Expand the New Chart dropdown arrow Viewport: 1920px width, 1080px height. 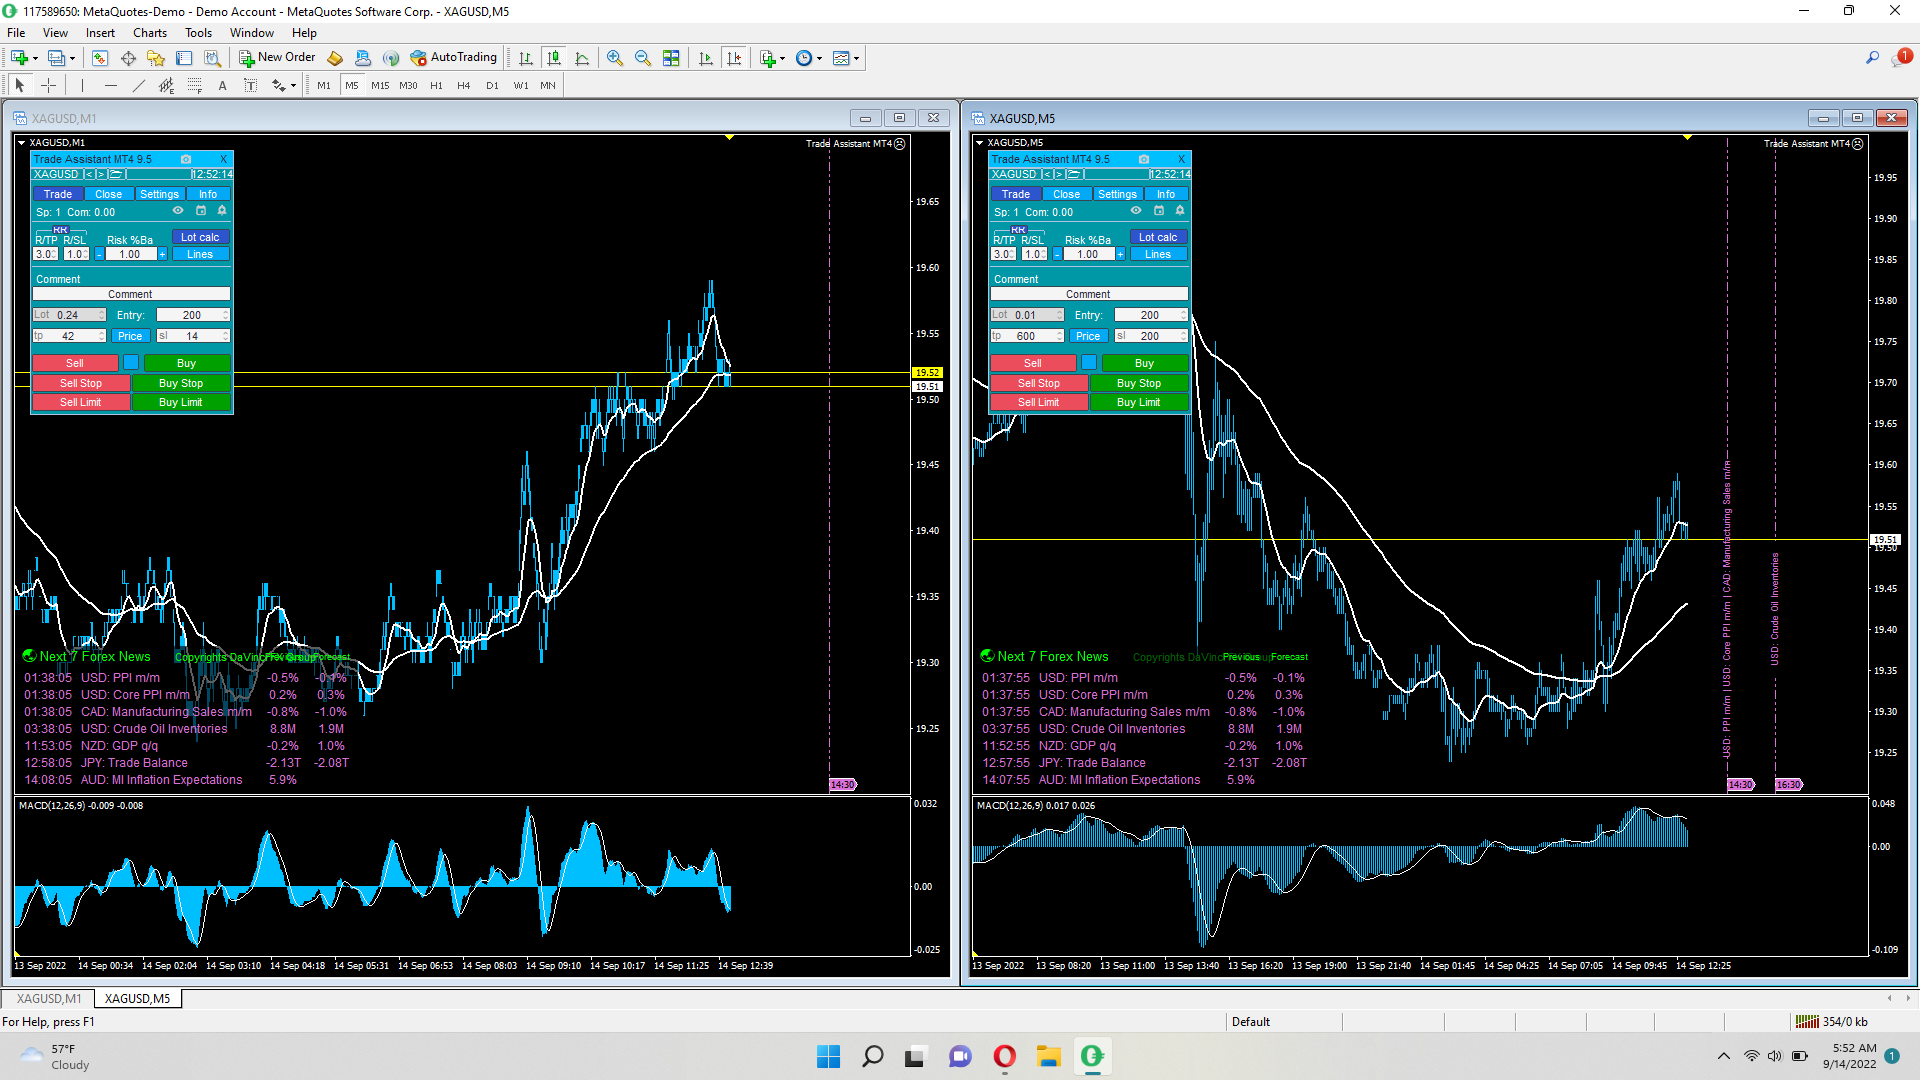point(35,58)
